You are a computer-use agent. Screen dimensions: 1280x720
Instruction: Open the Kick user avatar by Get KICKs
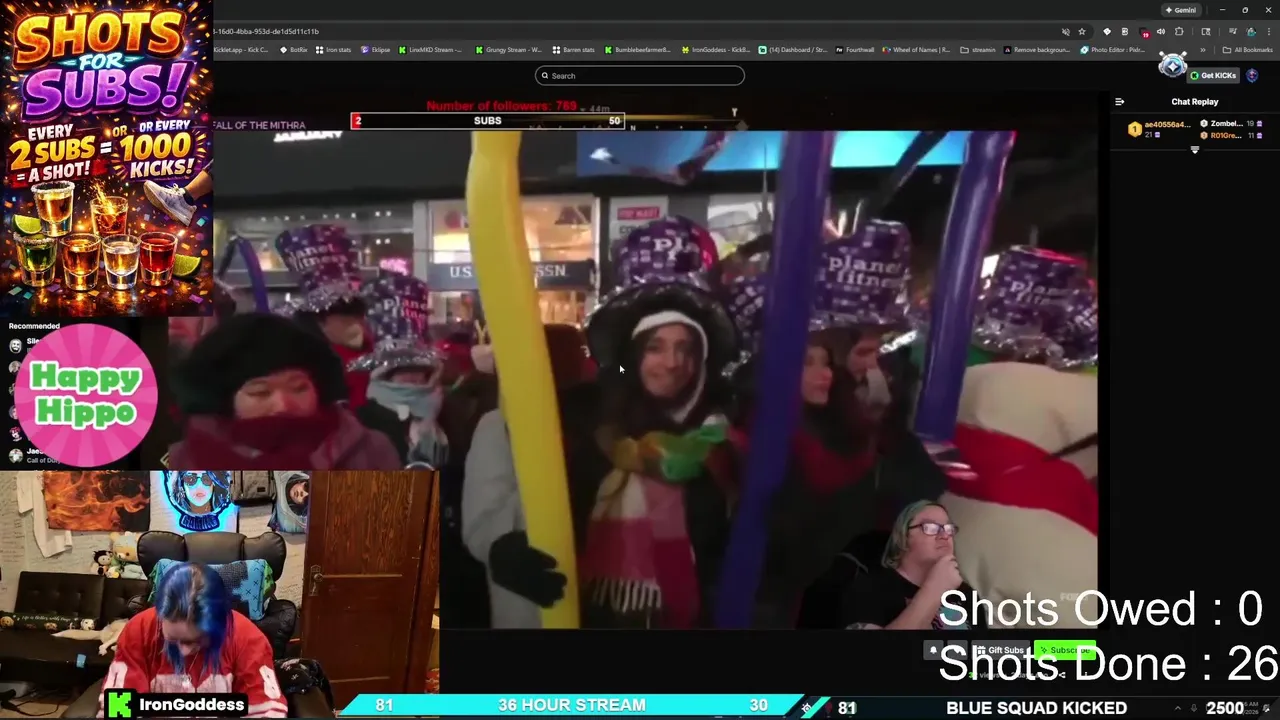tap(1252, 75)
